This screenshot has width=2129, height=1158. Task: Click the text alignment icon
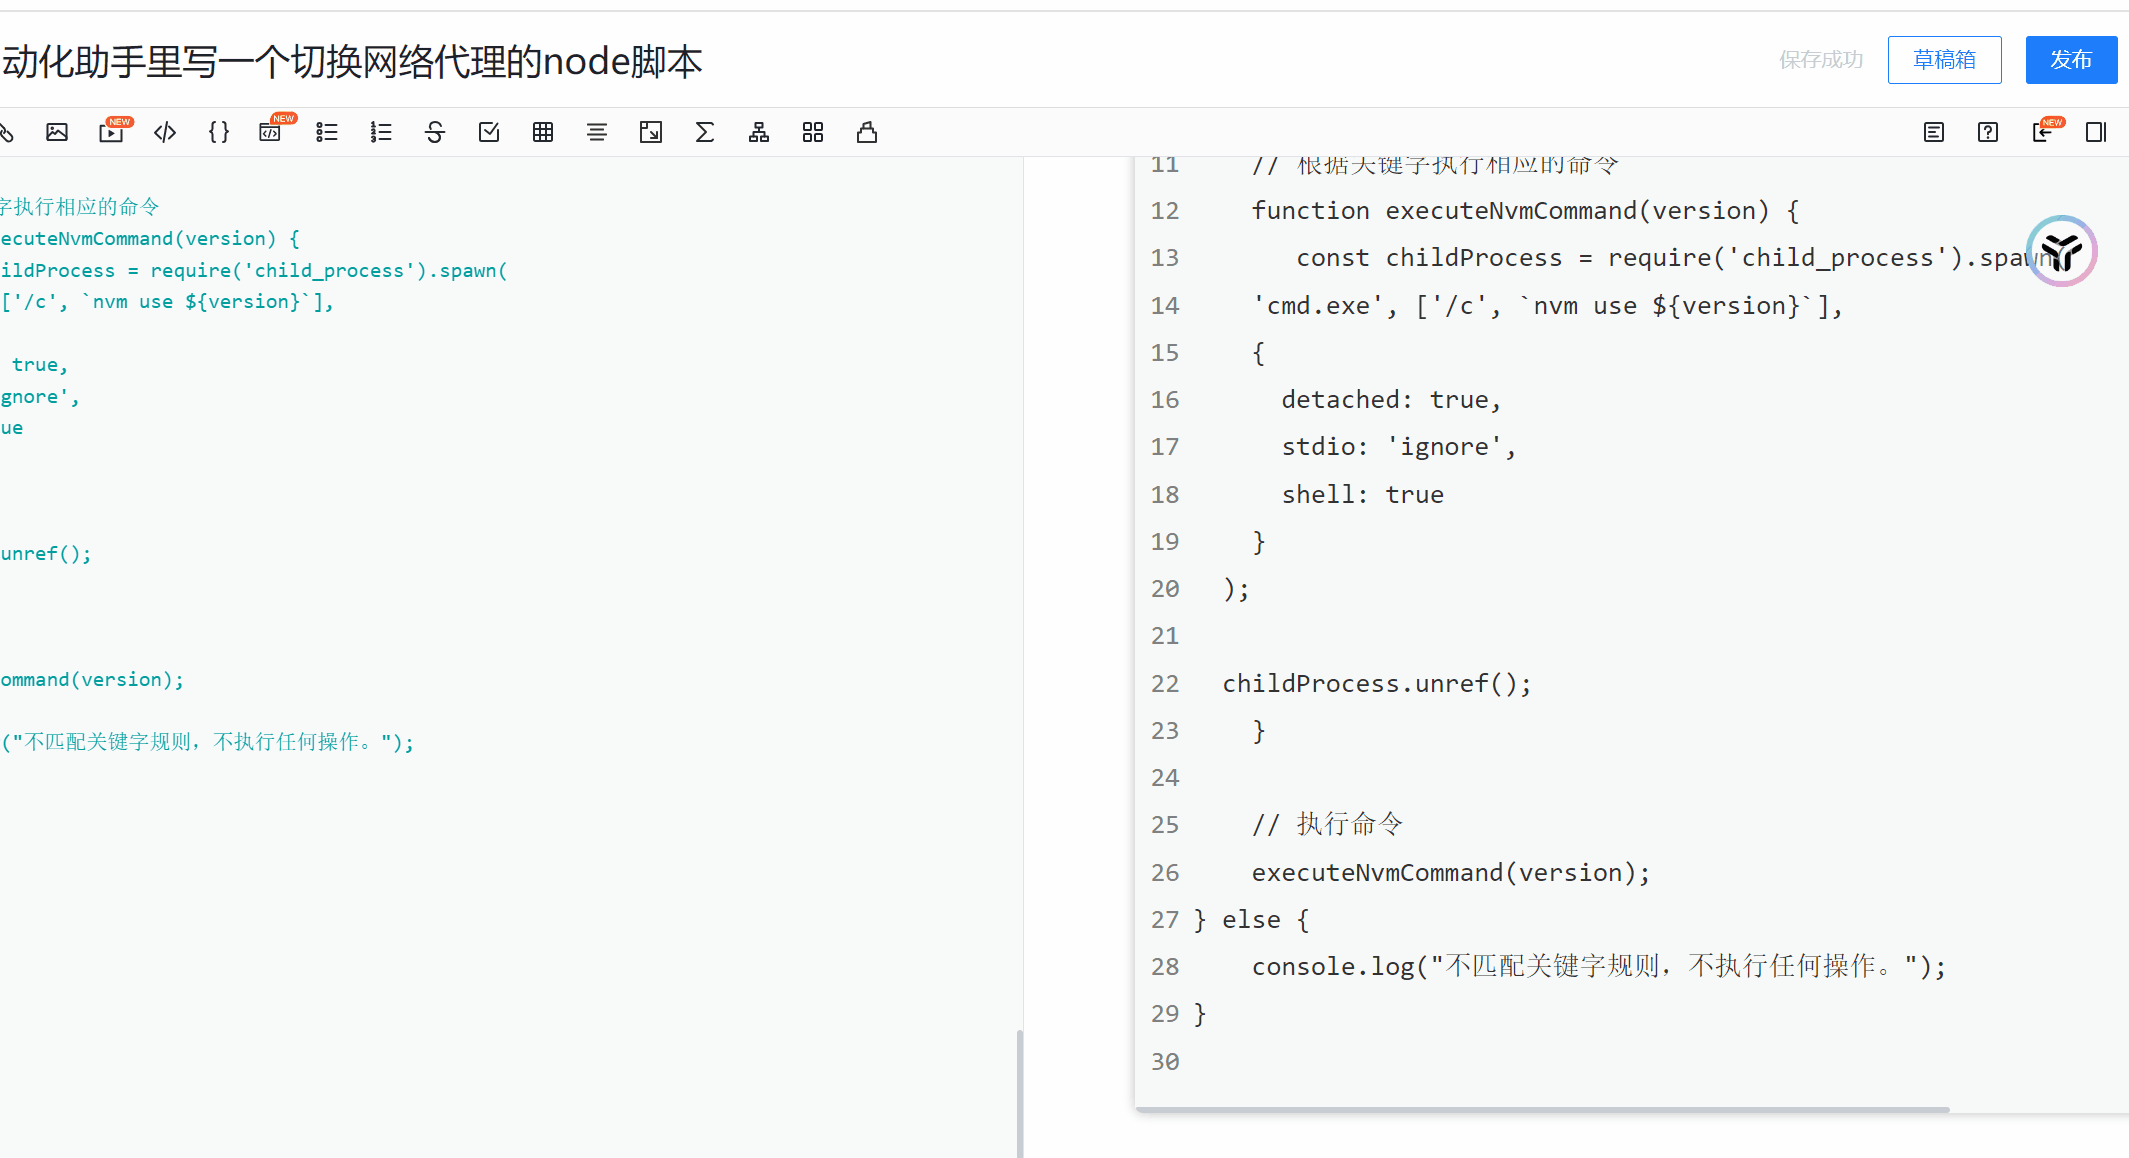pos(597,132)
